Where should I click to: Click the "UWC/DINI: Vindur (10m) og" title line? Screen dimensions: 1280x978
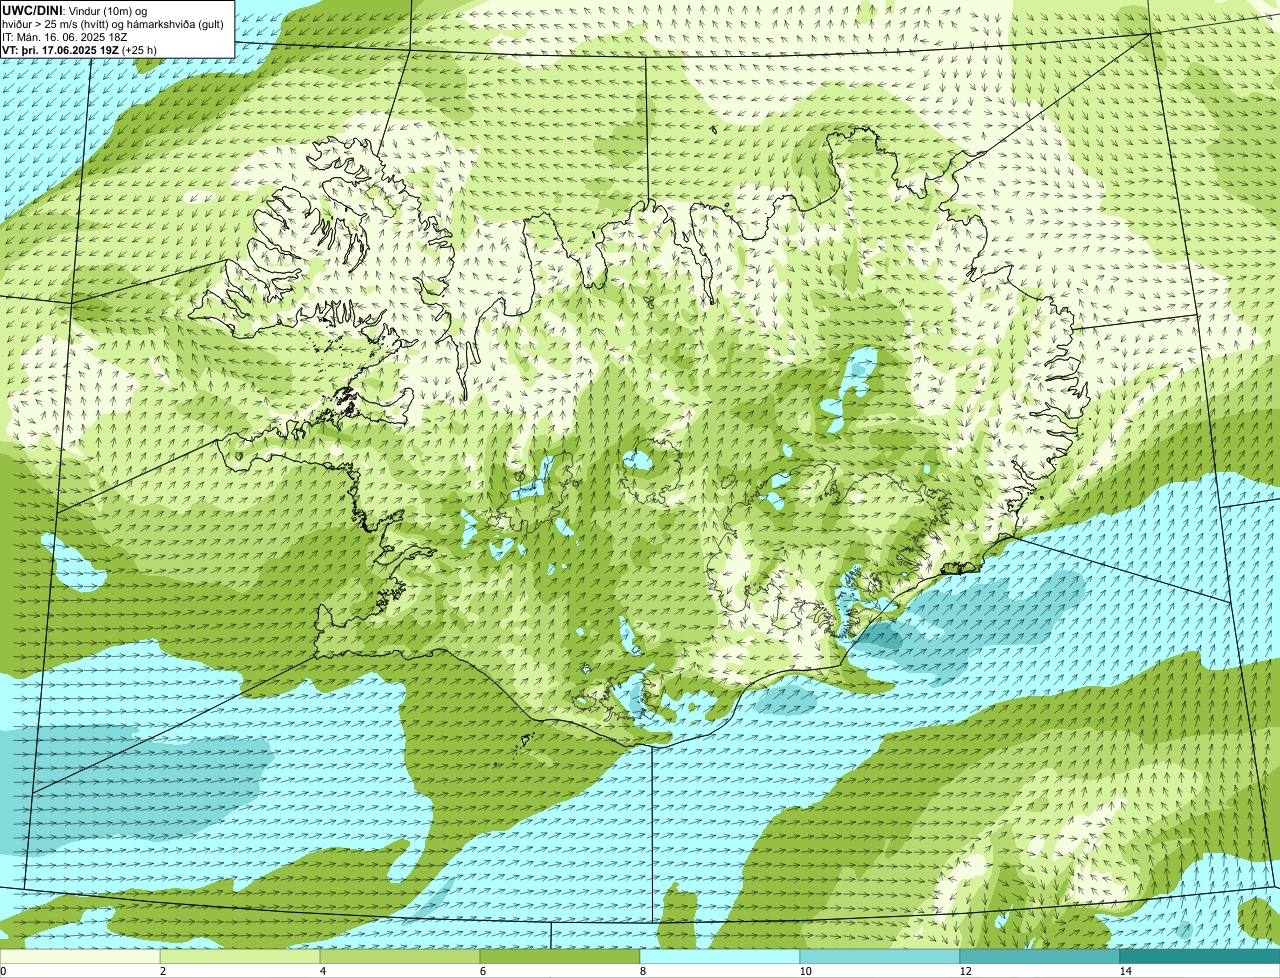tap(75, 10)
